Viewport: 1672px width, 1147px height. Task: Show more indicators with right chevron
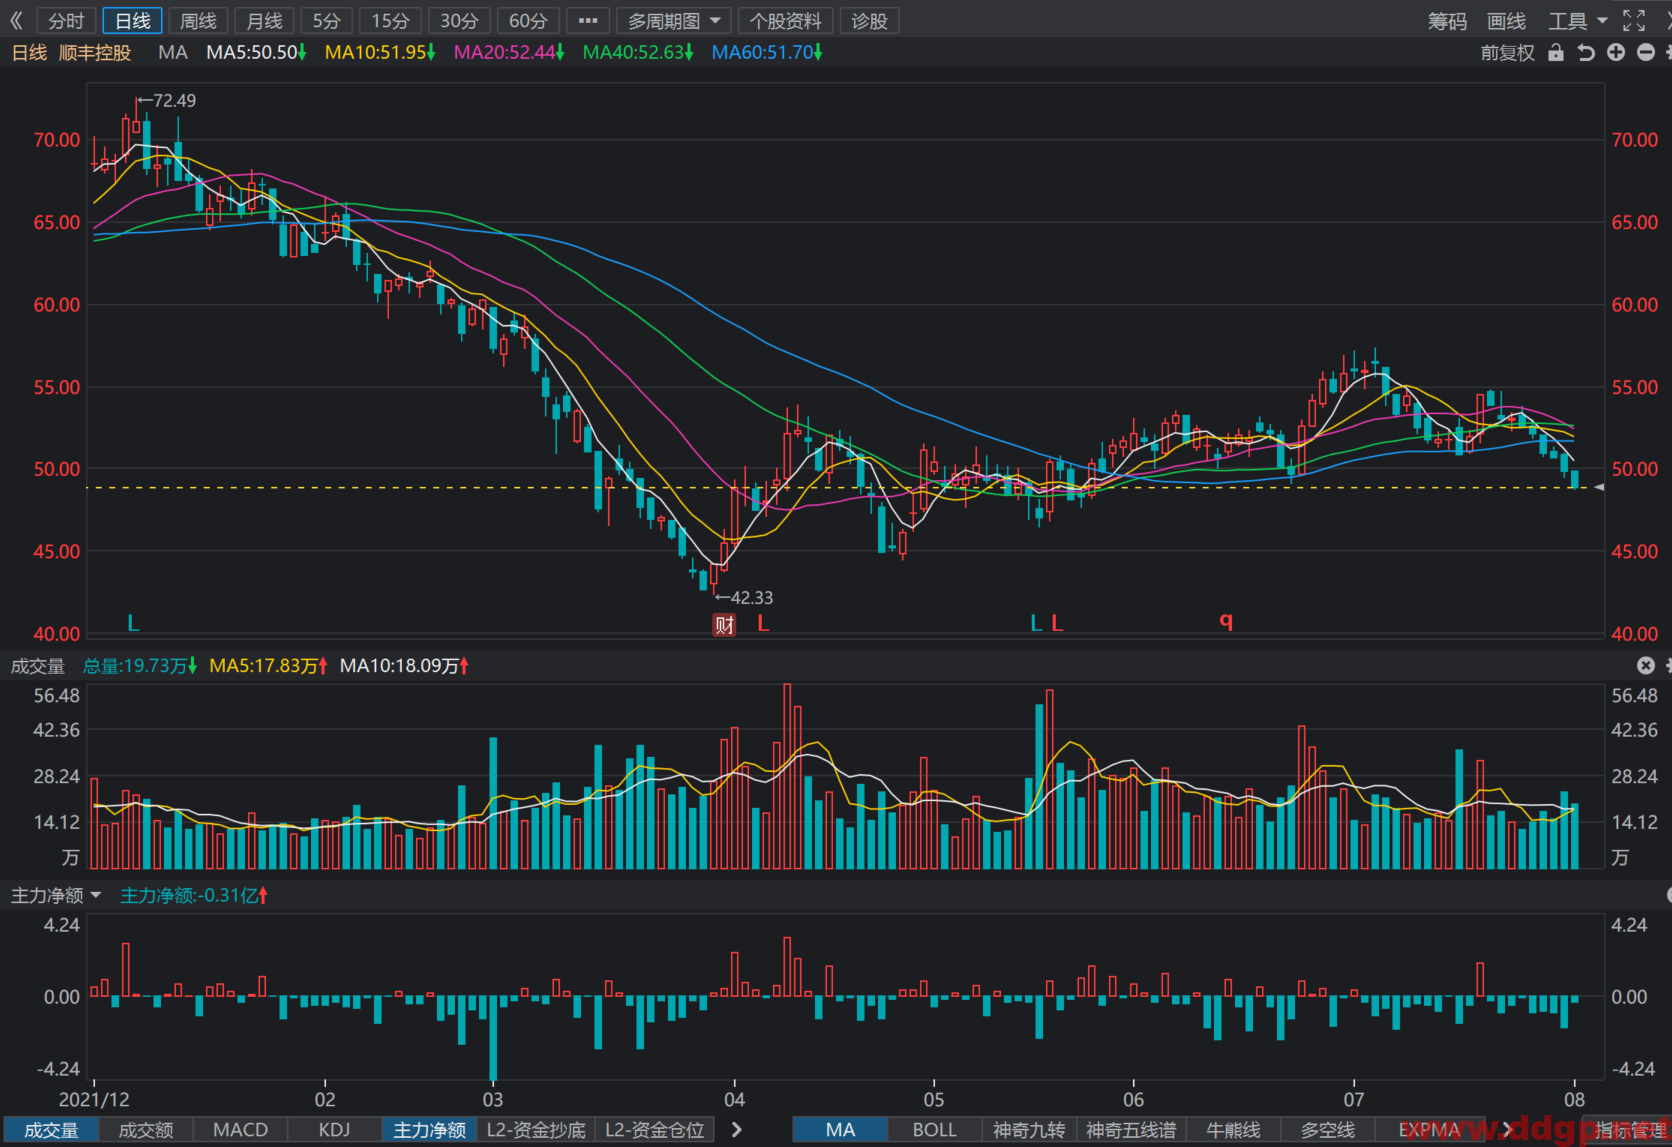(737, 1130)
